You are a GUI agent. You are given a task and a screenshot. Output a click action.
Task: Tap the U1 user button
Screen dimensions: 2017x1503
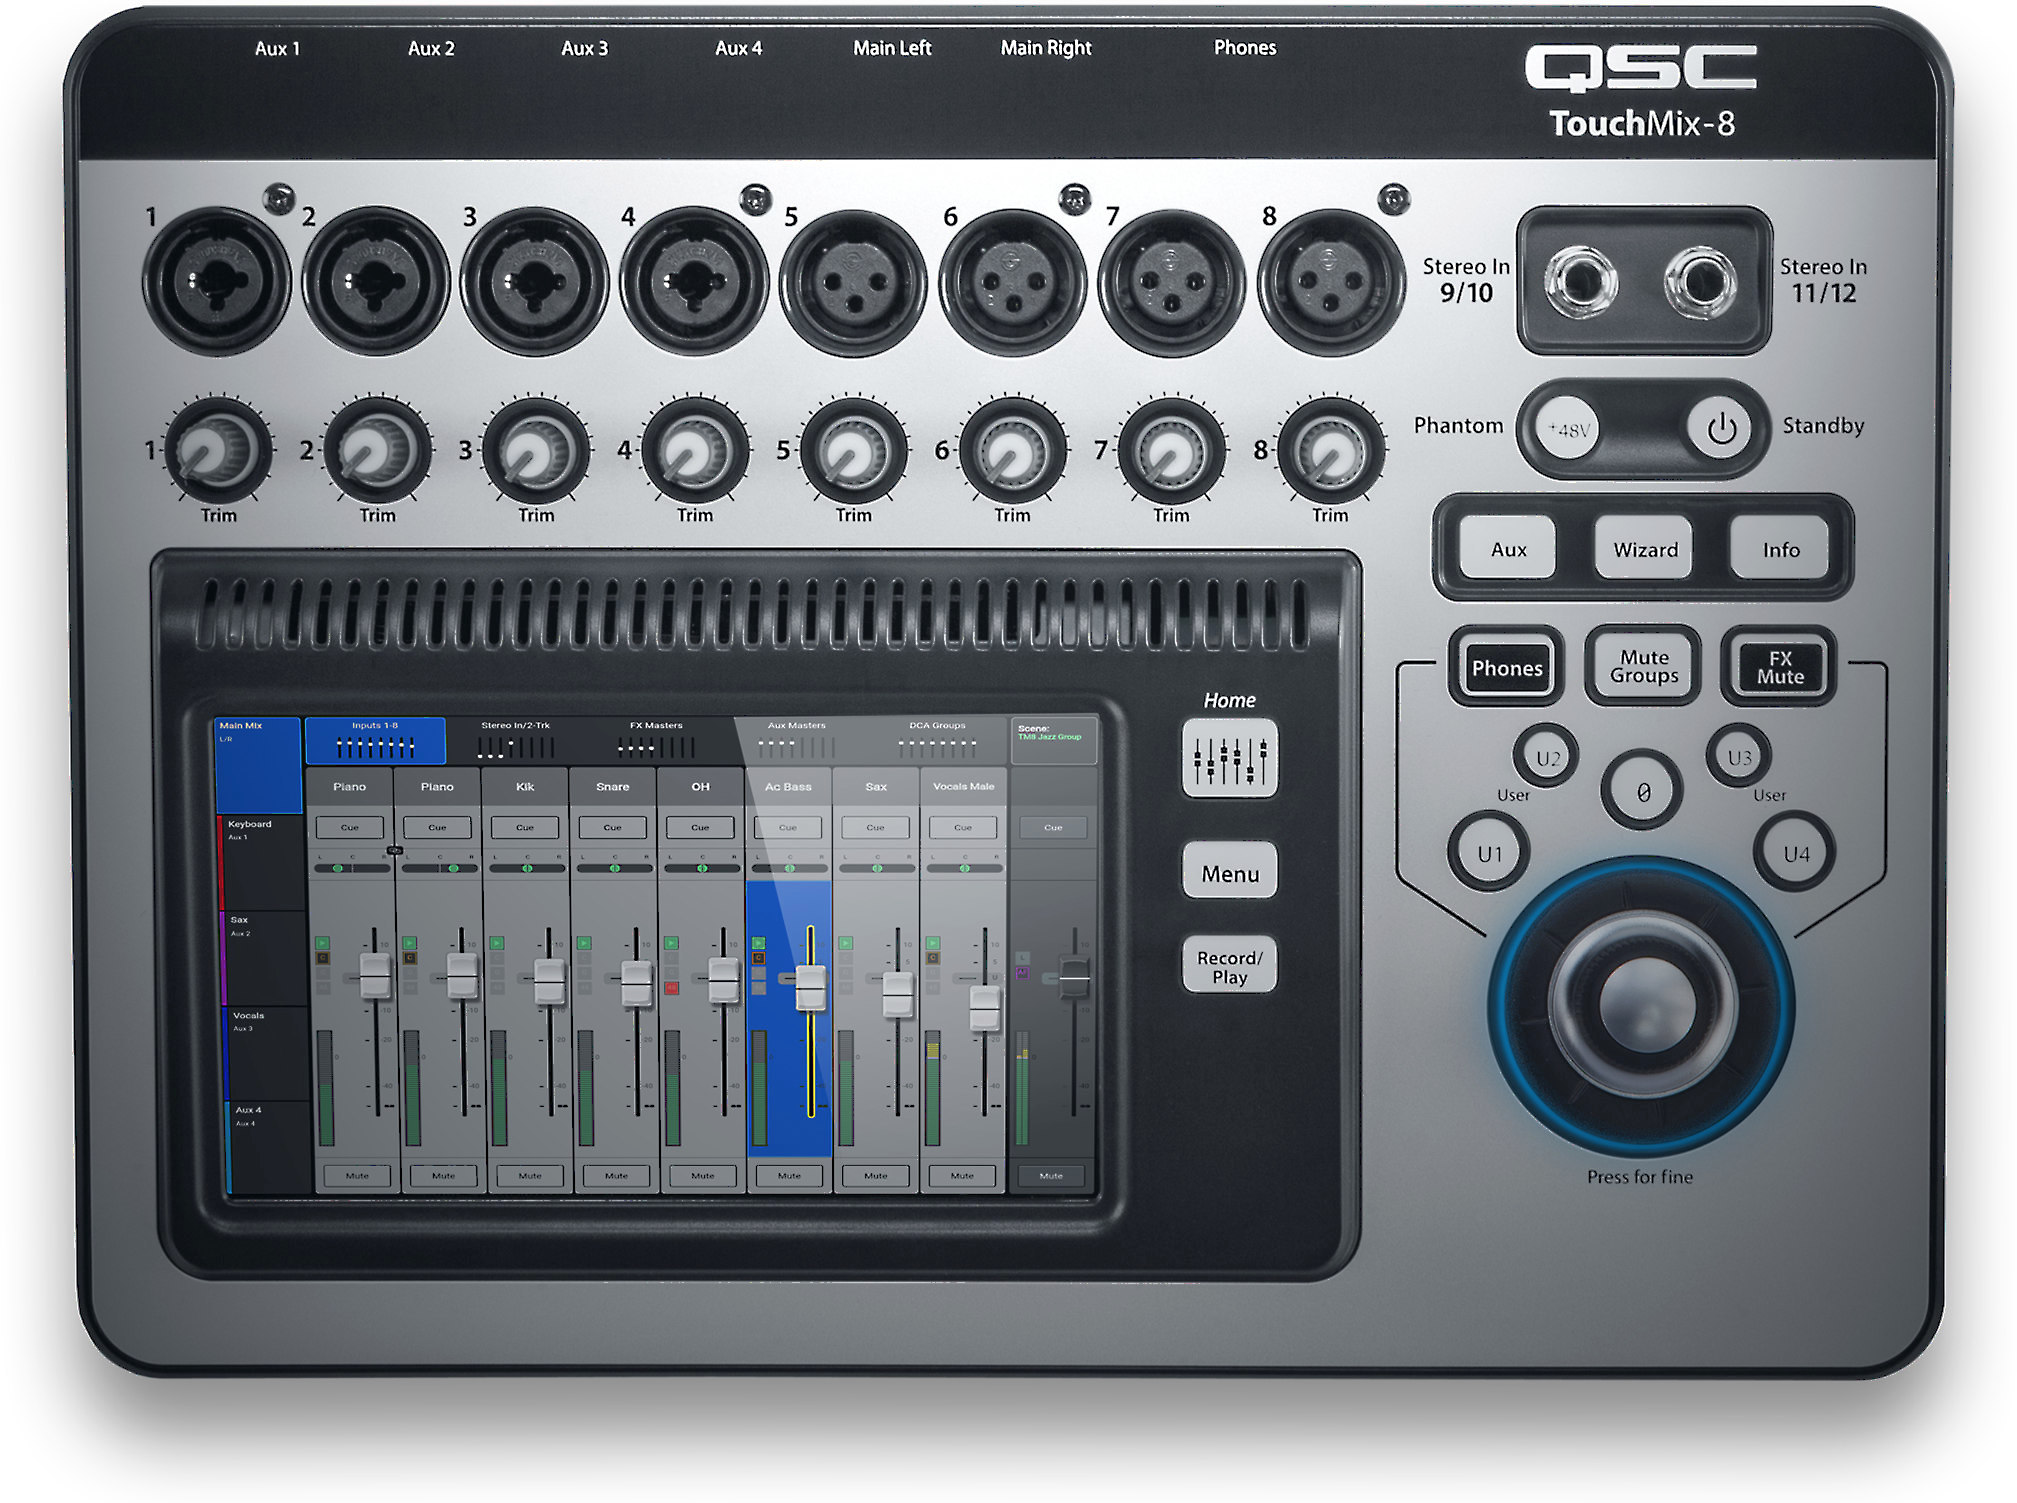click(1489, 853)
